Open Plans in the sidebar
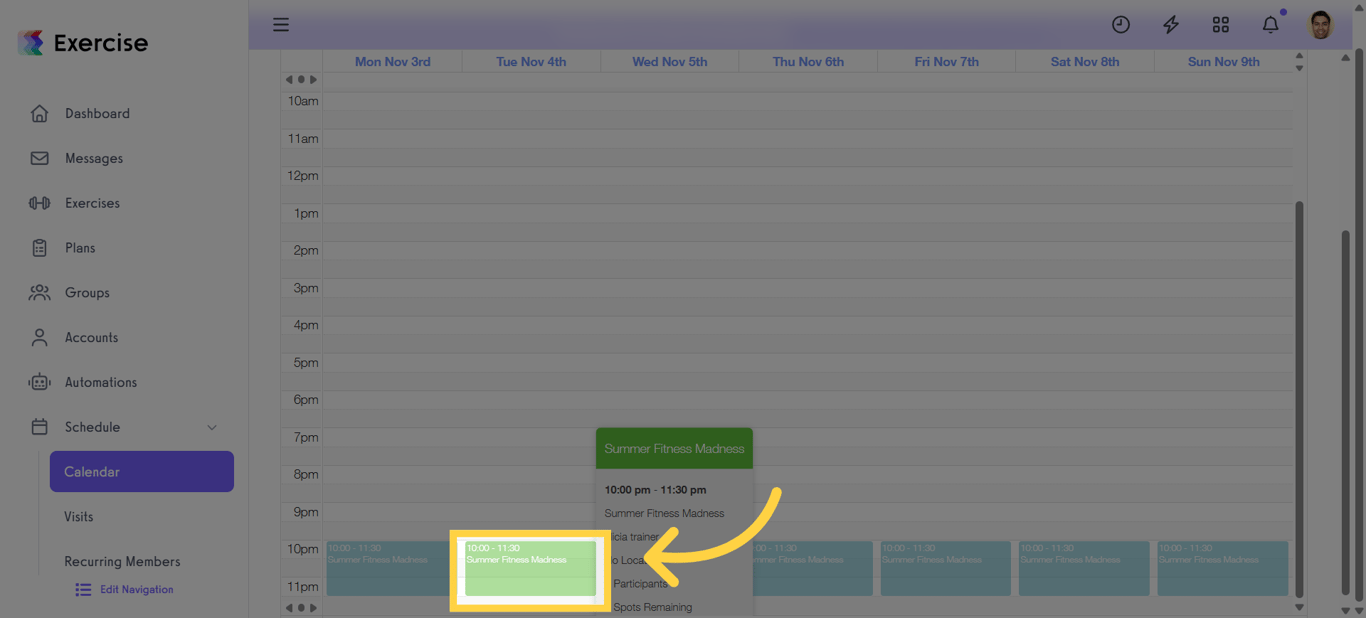The width and height of the screenshot is (1366, 618). [80, 248]
